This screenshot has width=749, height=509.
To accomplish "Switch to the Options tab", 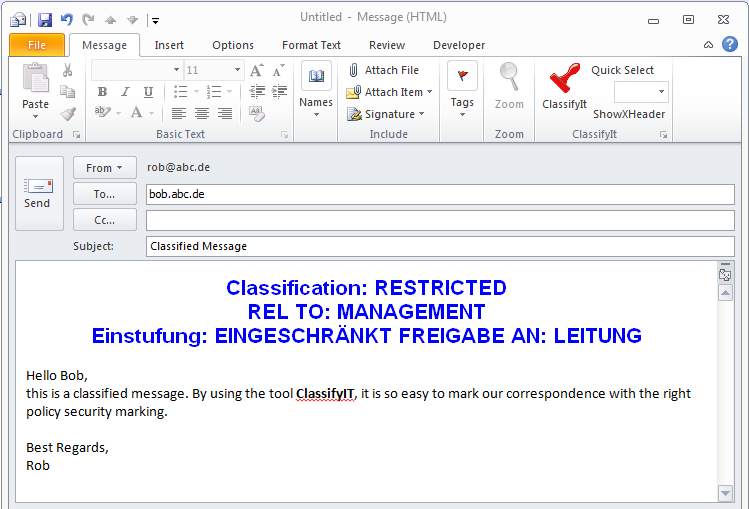I will (233, 45).
